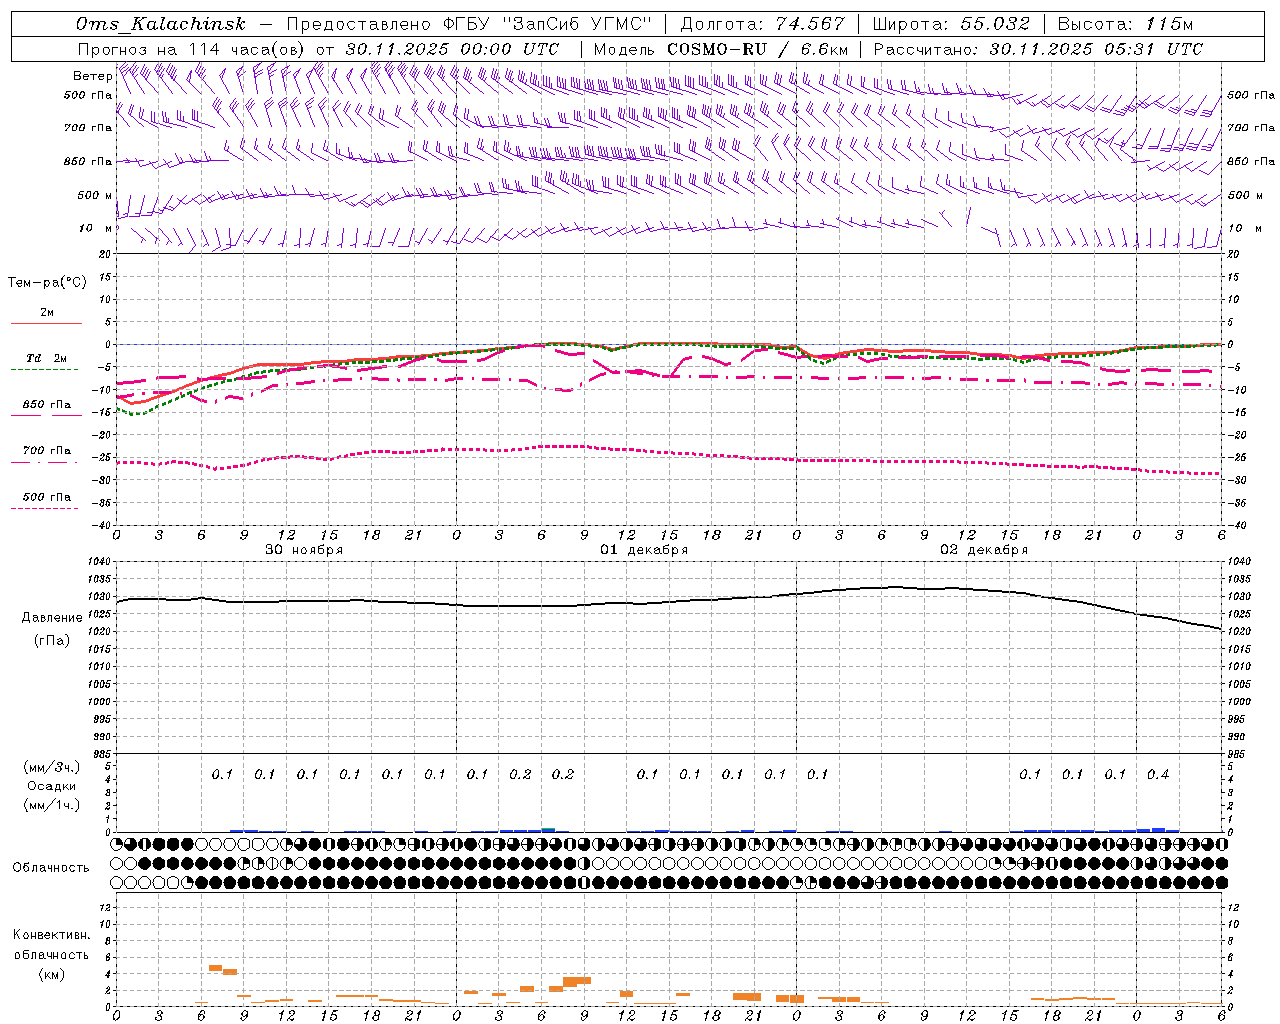Click the 0.4 precipitation value
The height and width of the screenshot is (1024, 1280).
[1158, 774]
